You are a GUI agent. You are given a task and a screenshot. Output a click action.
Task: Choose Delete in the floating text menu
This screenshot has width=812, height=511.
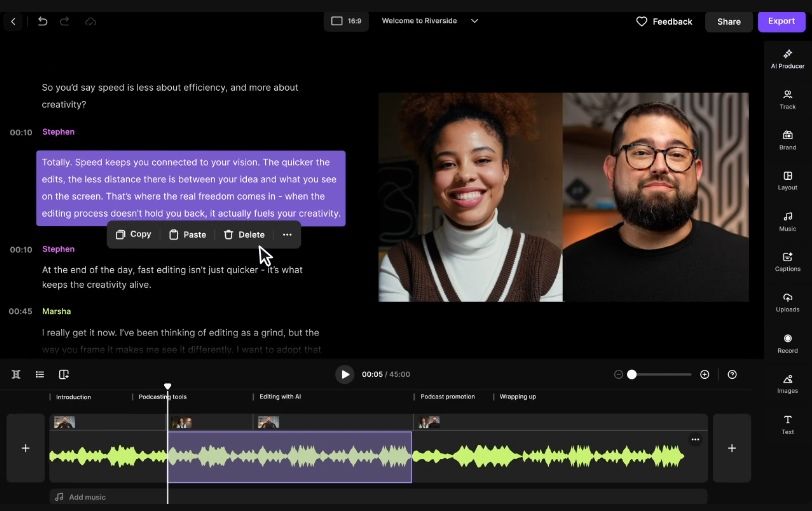point(244,235)
